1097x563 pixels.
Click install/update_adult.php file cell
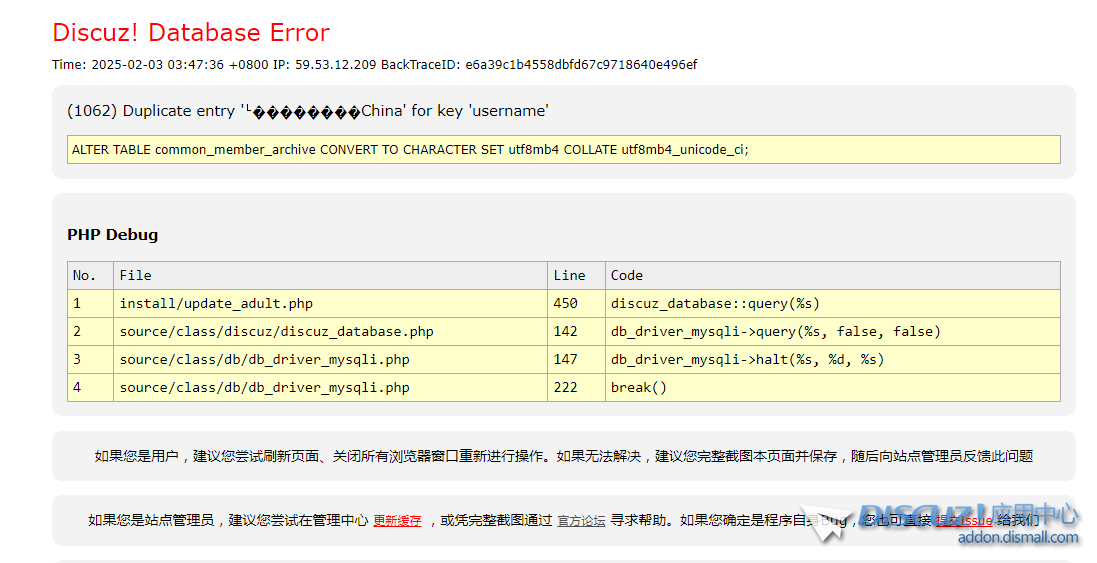[330, 304]
